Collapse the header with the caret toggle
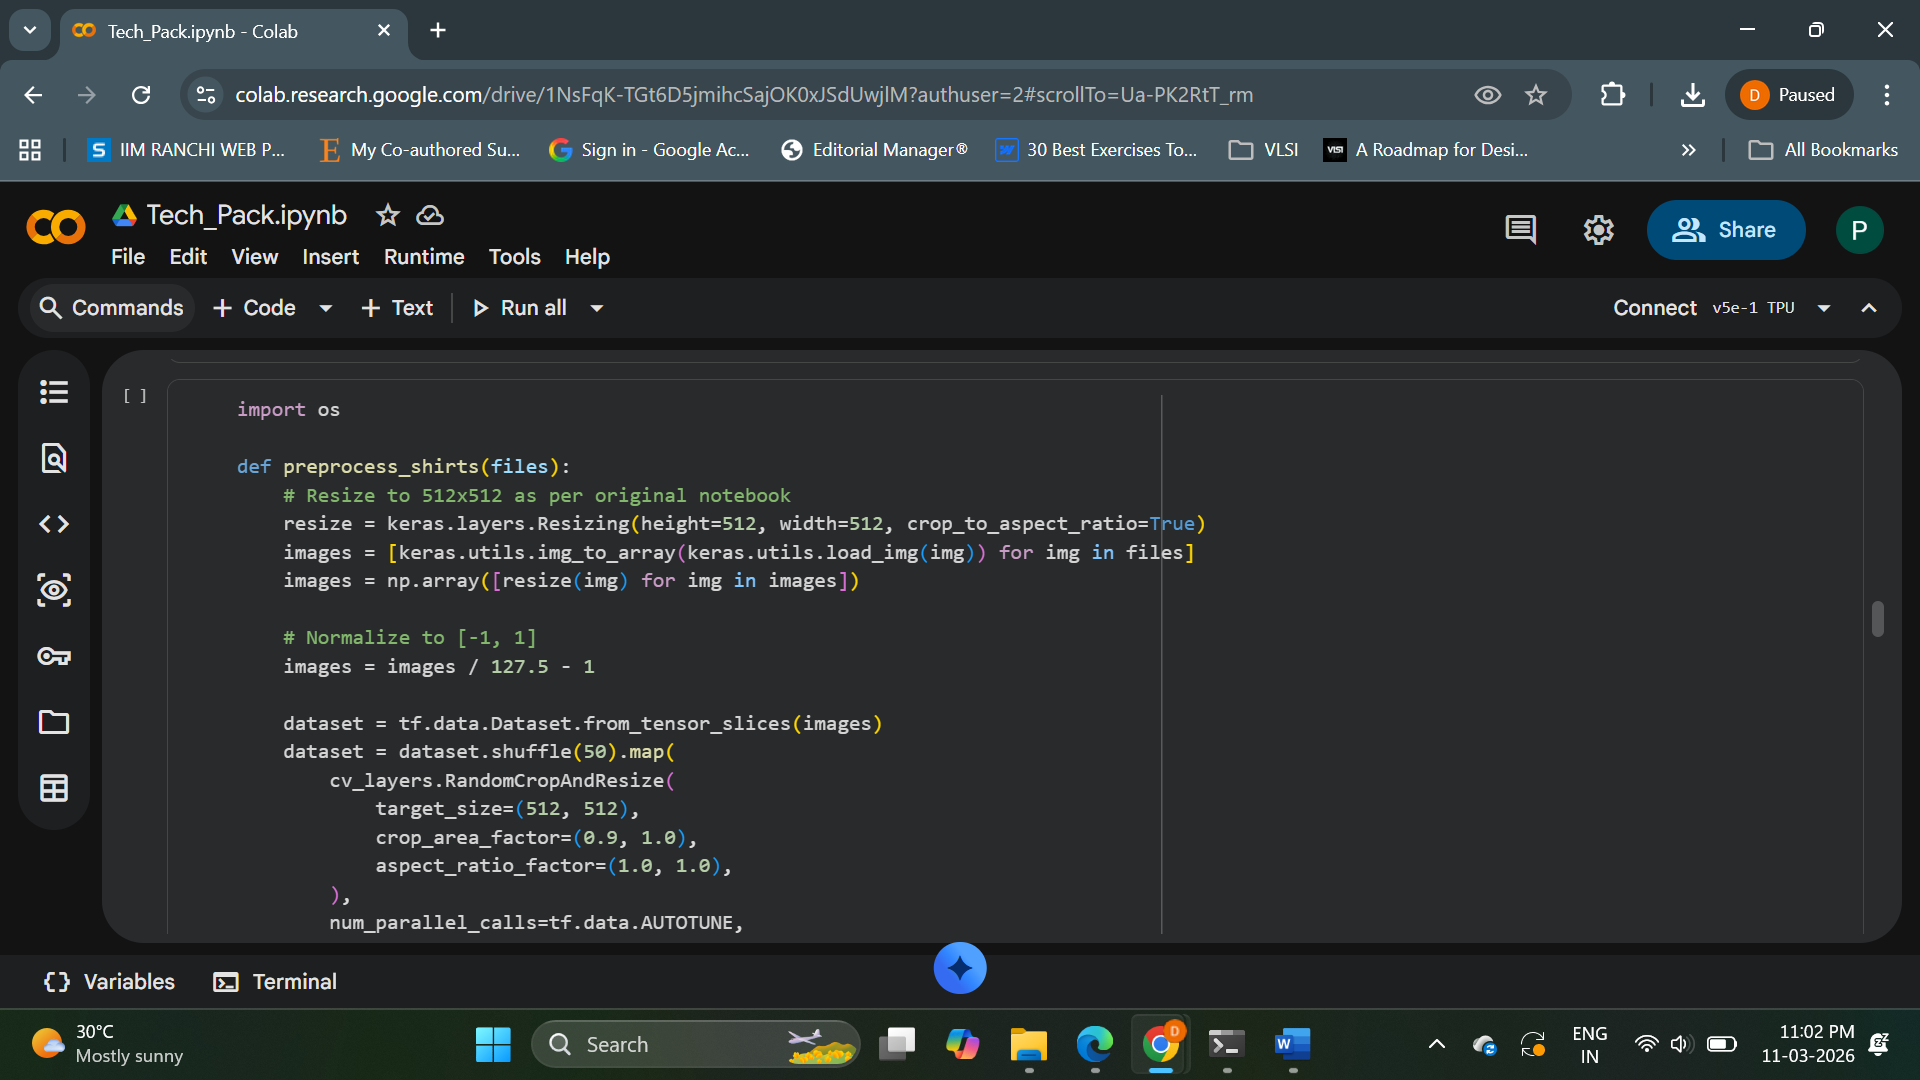 click(x=1869, y=308)
